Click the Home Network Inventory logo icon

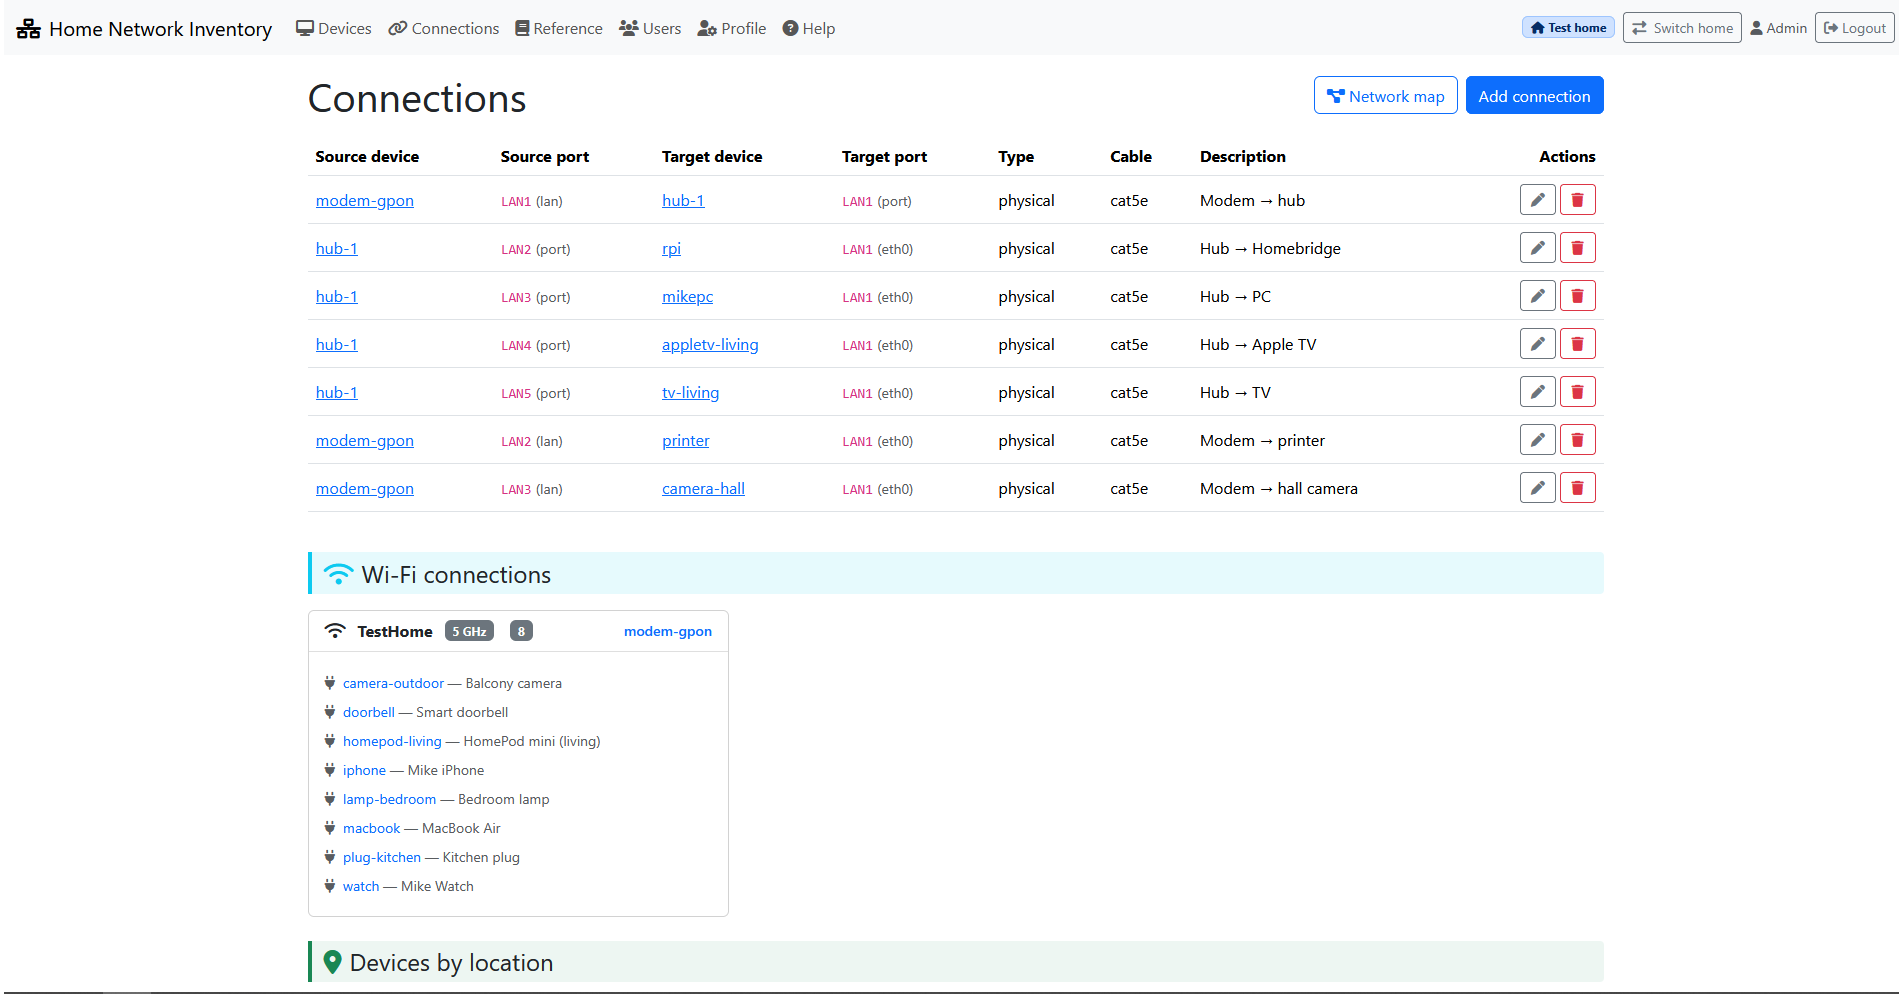point(29,29)
